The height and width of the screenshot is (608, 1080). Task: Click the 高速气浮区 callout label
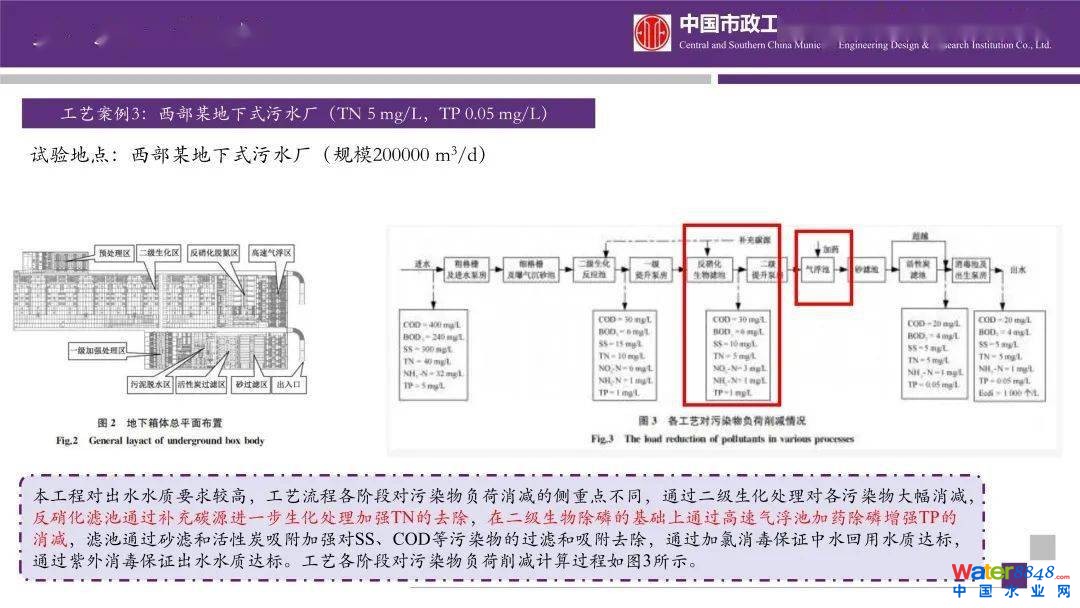tap(269, 254)
